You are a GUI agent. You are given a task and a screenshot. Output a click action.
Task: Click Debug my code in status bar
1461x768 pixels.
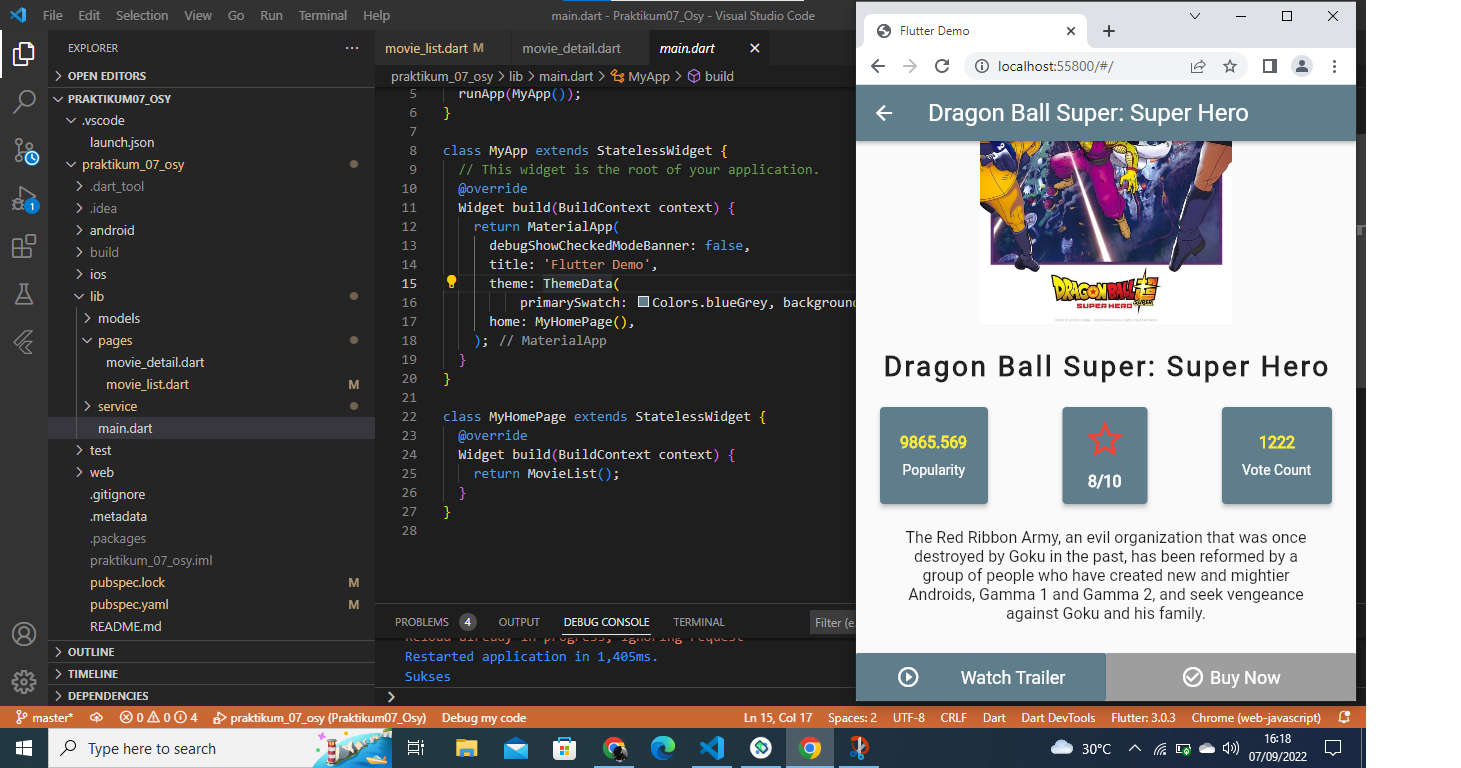(484, 717)
